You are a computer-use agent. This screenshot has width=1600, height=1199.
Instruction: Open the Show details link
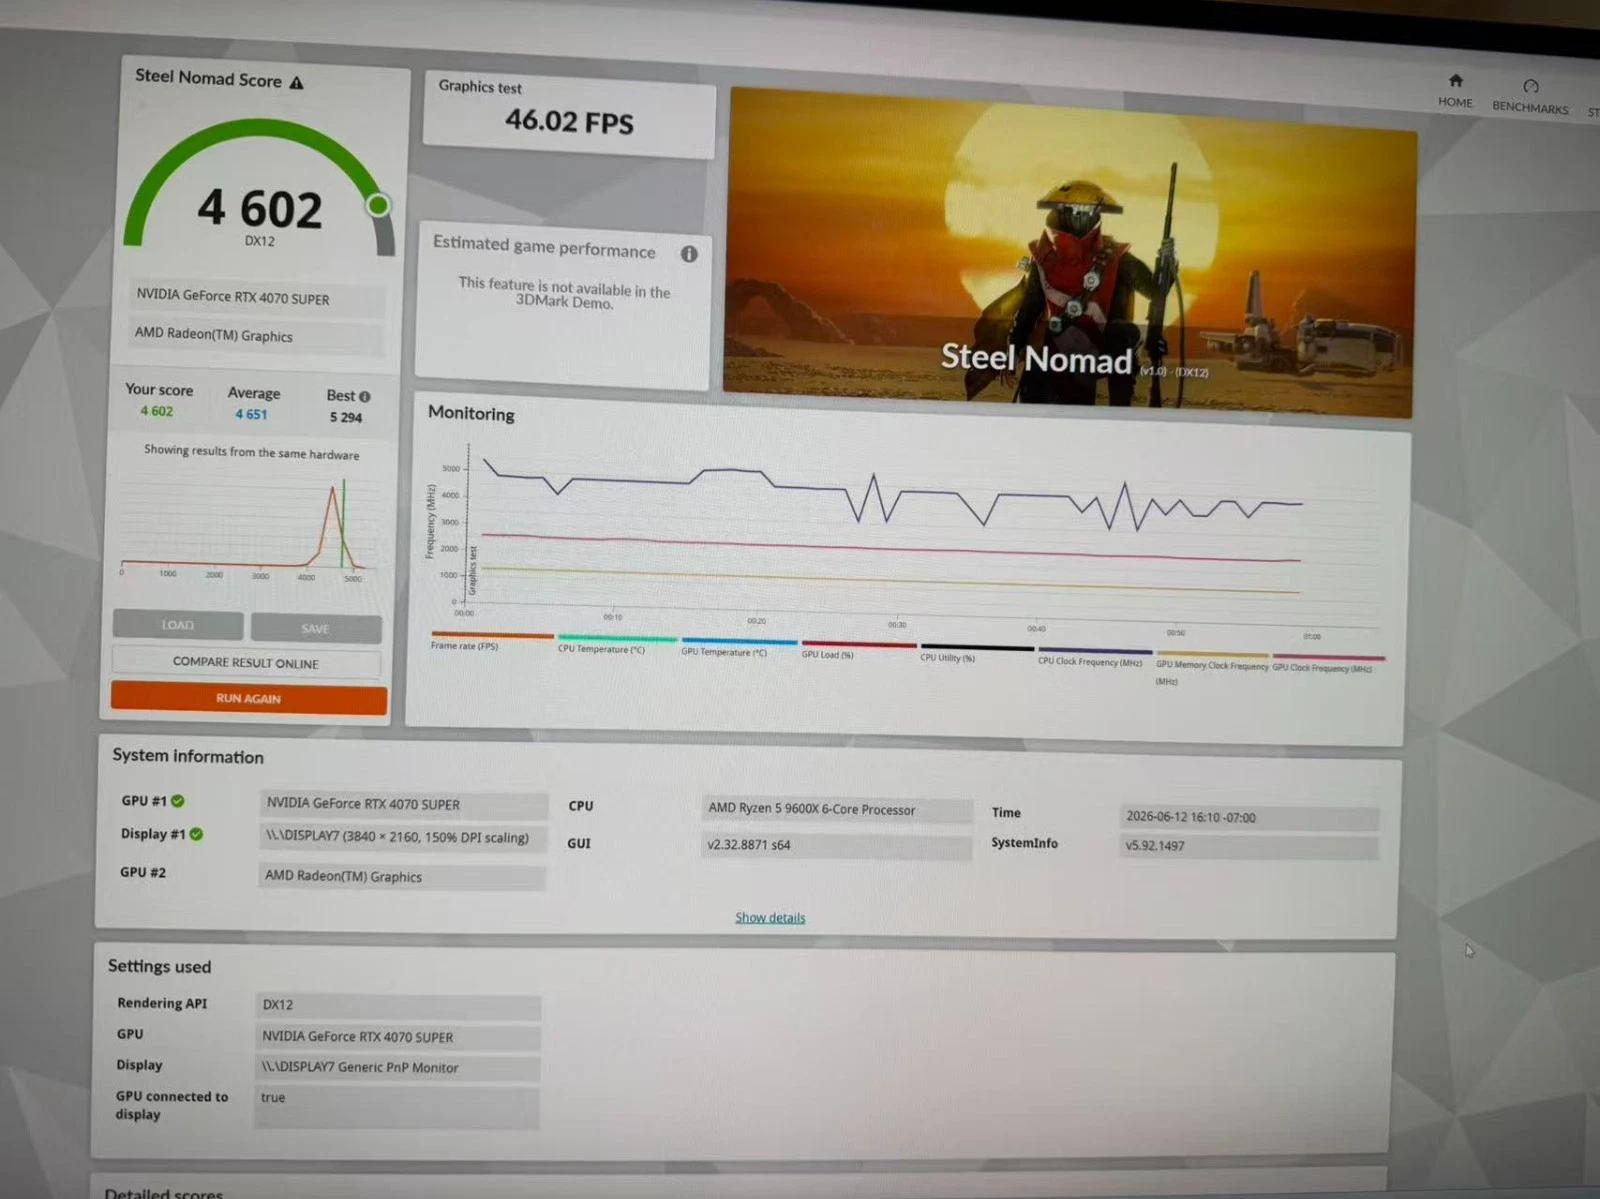(770, 918)
